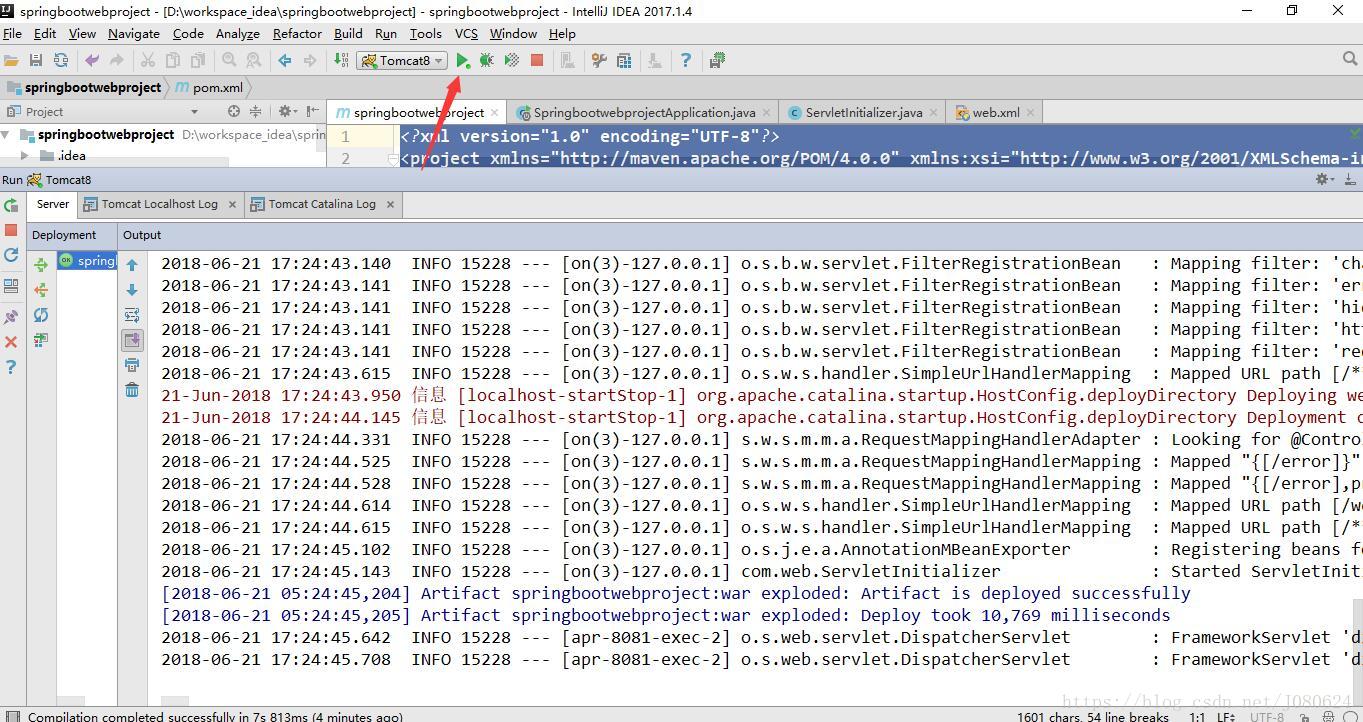Undeploy the artifact via the orange arrows icon
The image size is (1363, 722).
point(41,290)
